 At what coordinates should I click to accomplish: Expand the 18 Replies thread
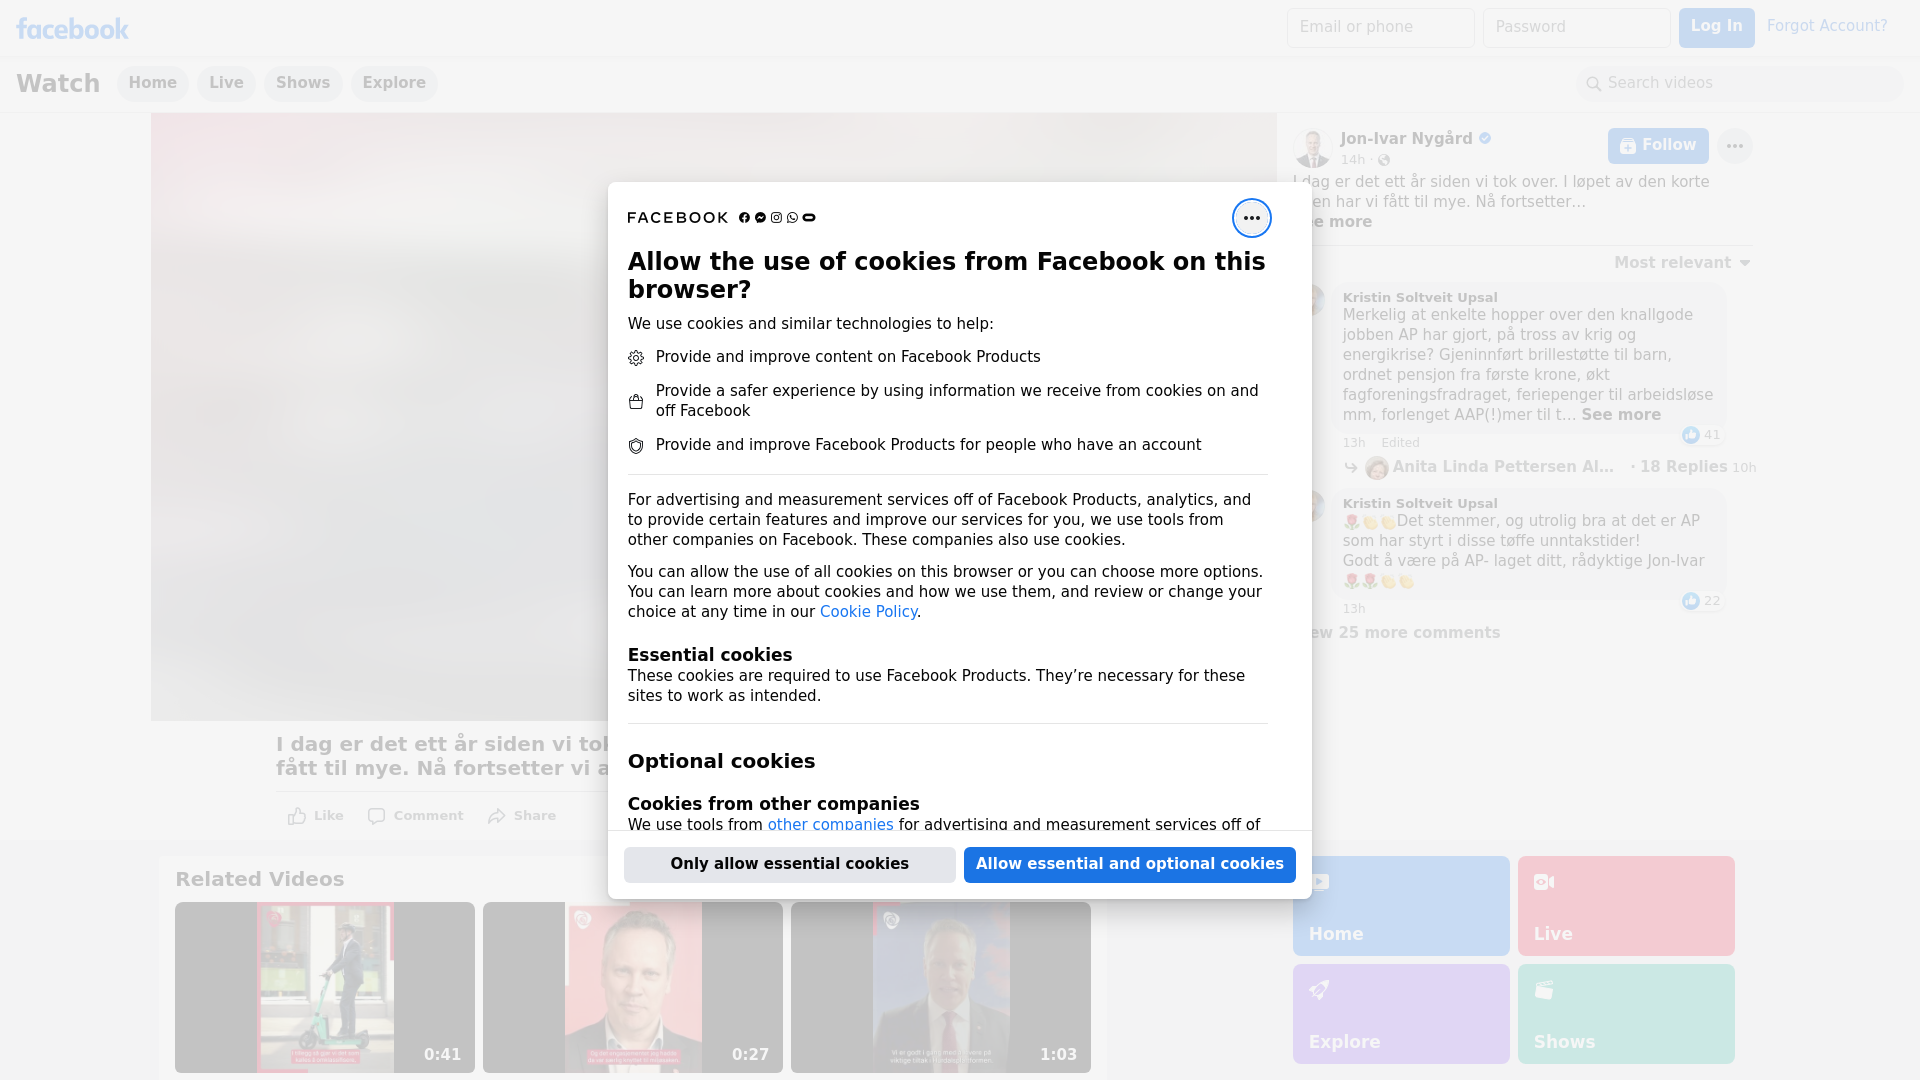1683,467
